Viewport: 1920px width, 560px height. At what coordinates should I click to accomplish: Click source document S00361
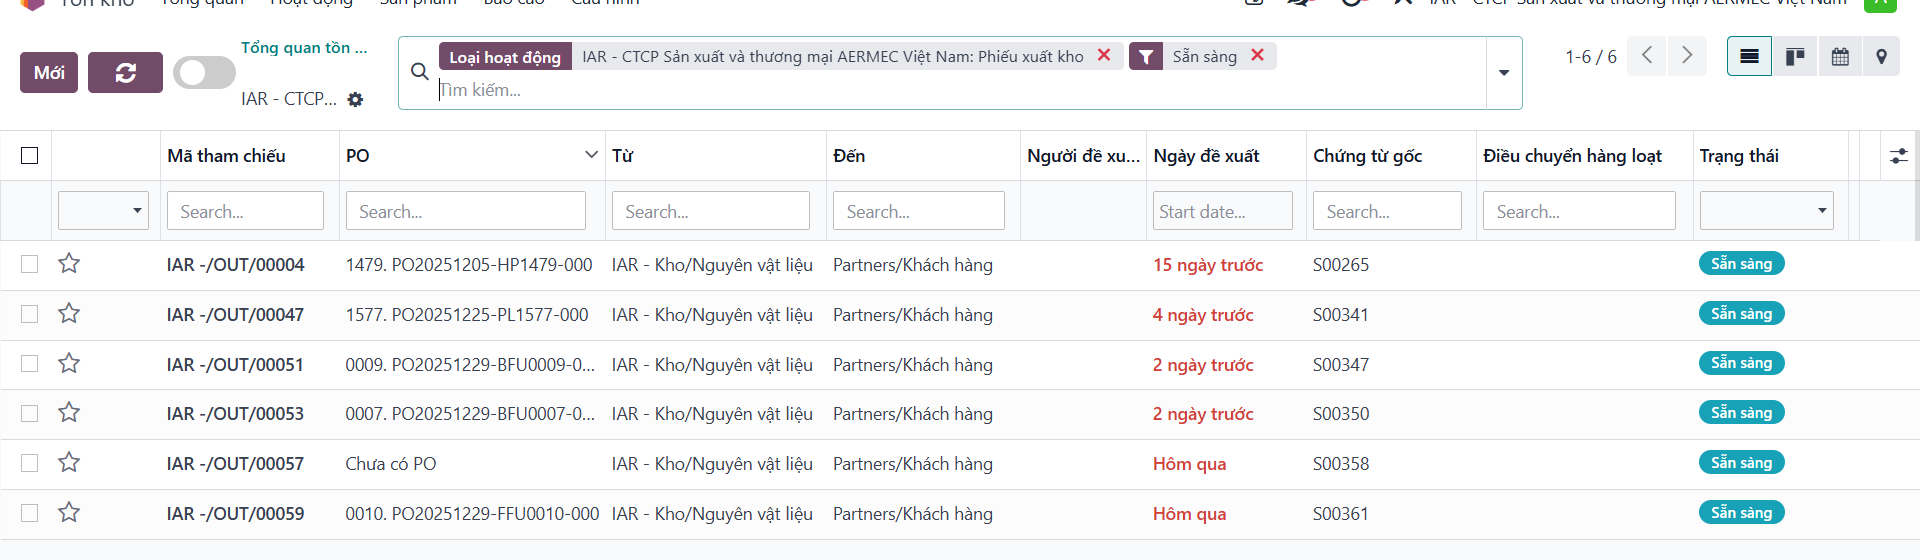[x=1341, y=514]
